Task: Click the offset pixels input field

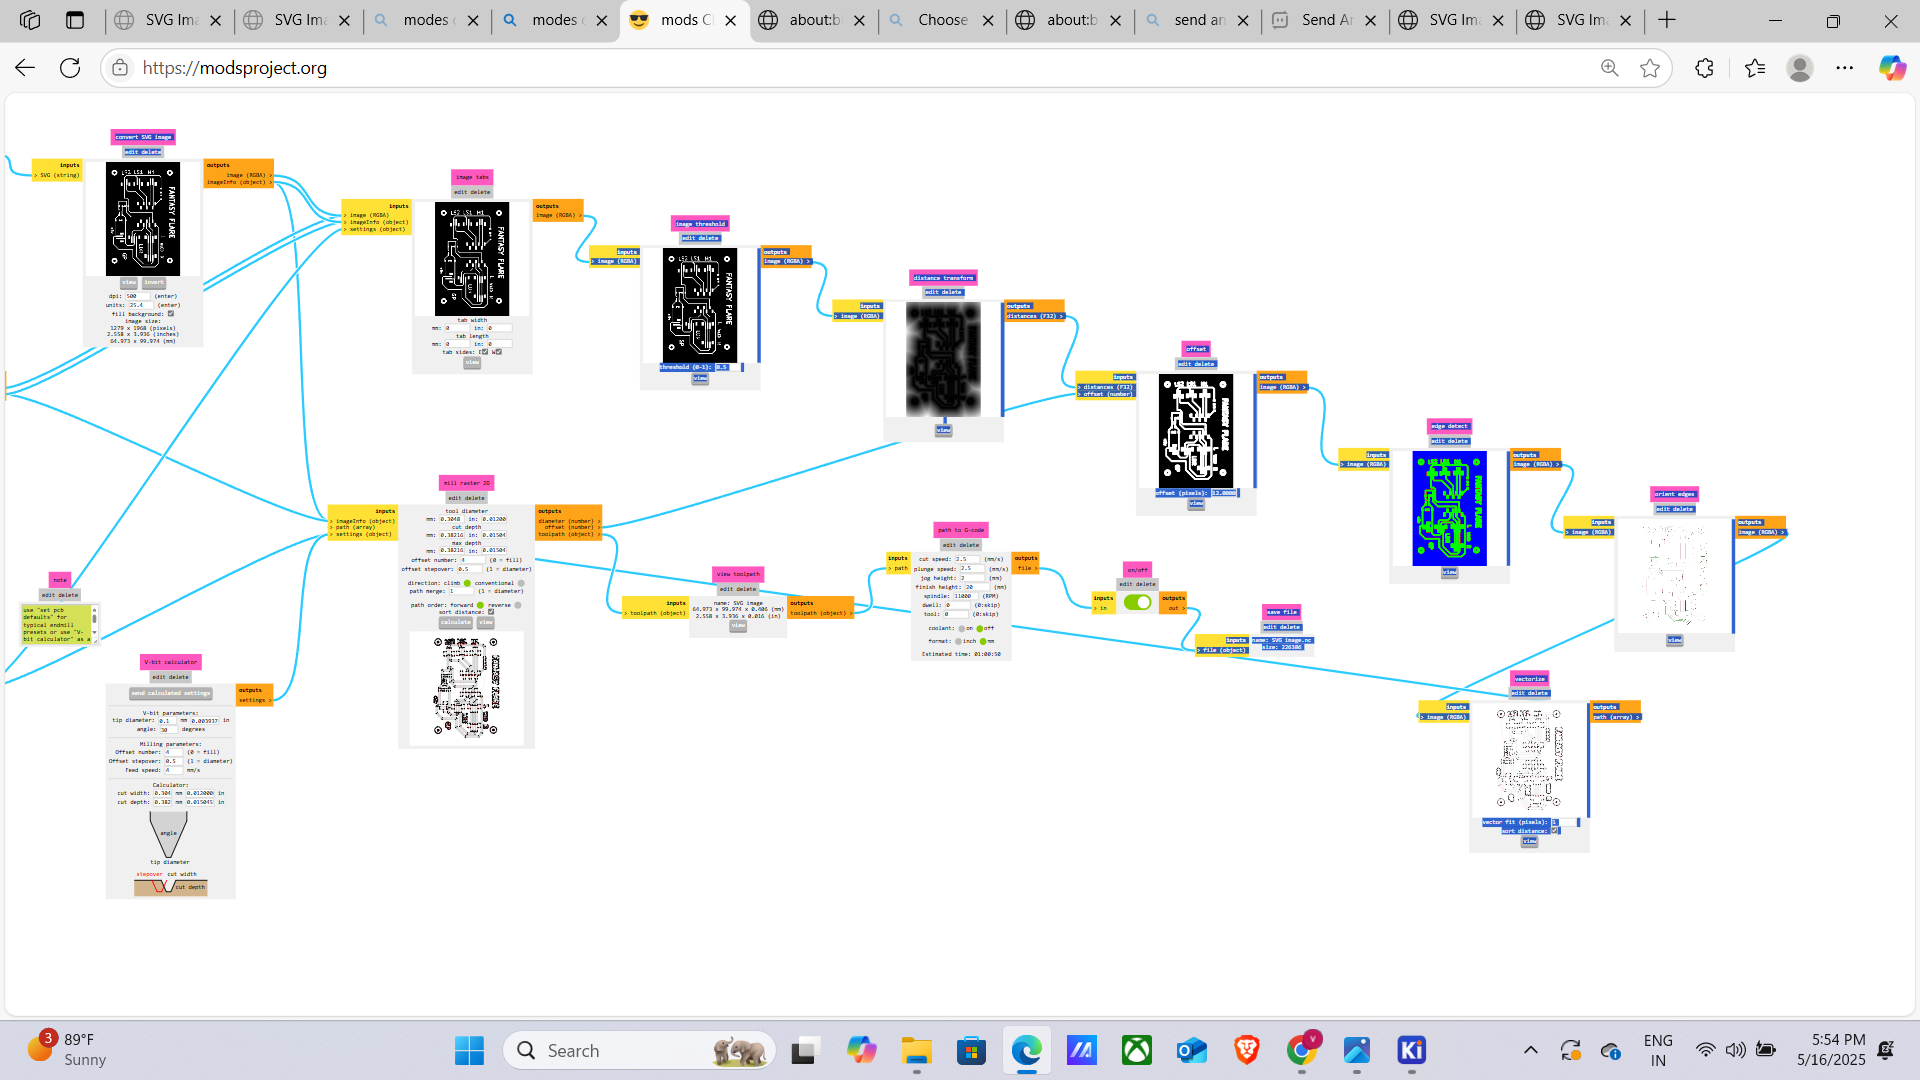Action: pyautogui.click(x=1225, y=493)
